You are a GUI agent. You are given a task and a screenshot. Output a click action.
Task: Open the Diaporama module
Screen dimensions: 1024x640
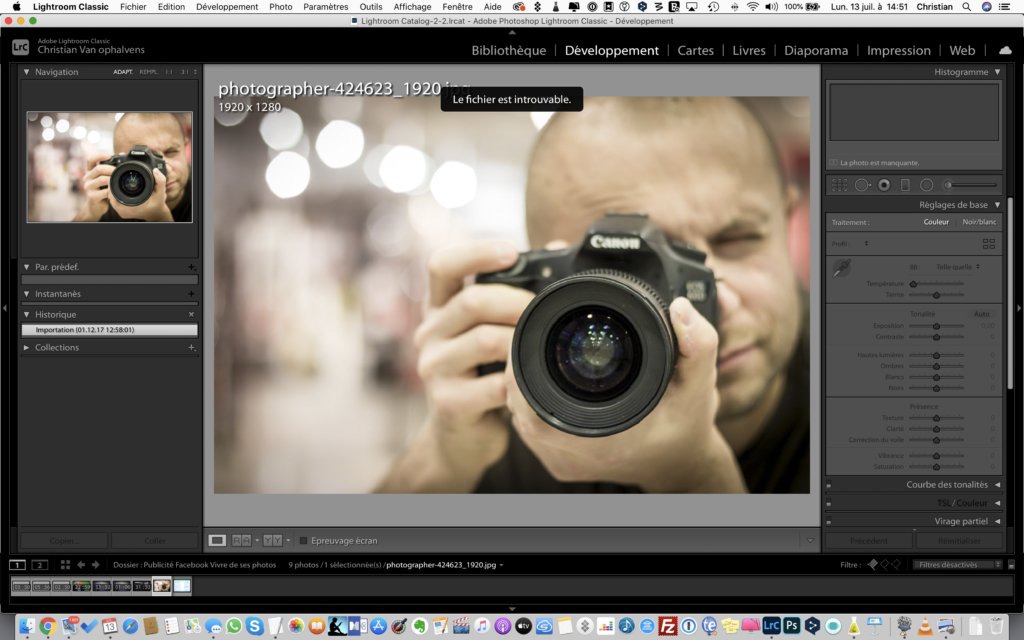pyautogui.click(x=816, y=50)
